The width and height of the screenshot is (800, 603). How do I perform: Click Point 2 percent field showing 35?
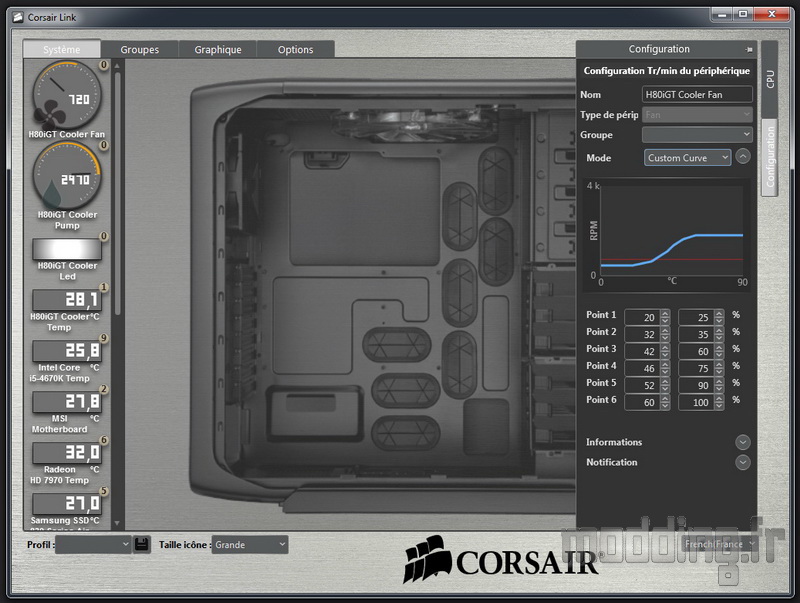696,334
